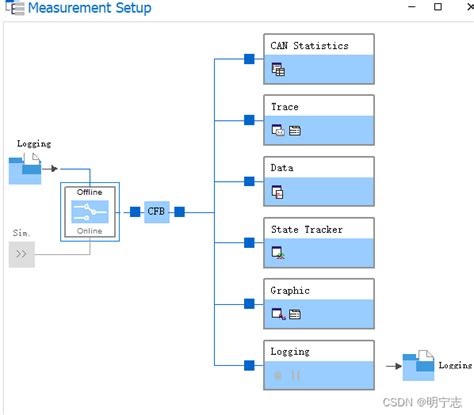Select the Logging block title
Image resolution: width=474 pixels, height=415 pixels.
tap(290, 352)
